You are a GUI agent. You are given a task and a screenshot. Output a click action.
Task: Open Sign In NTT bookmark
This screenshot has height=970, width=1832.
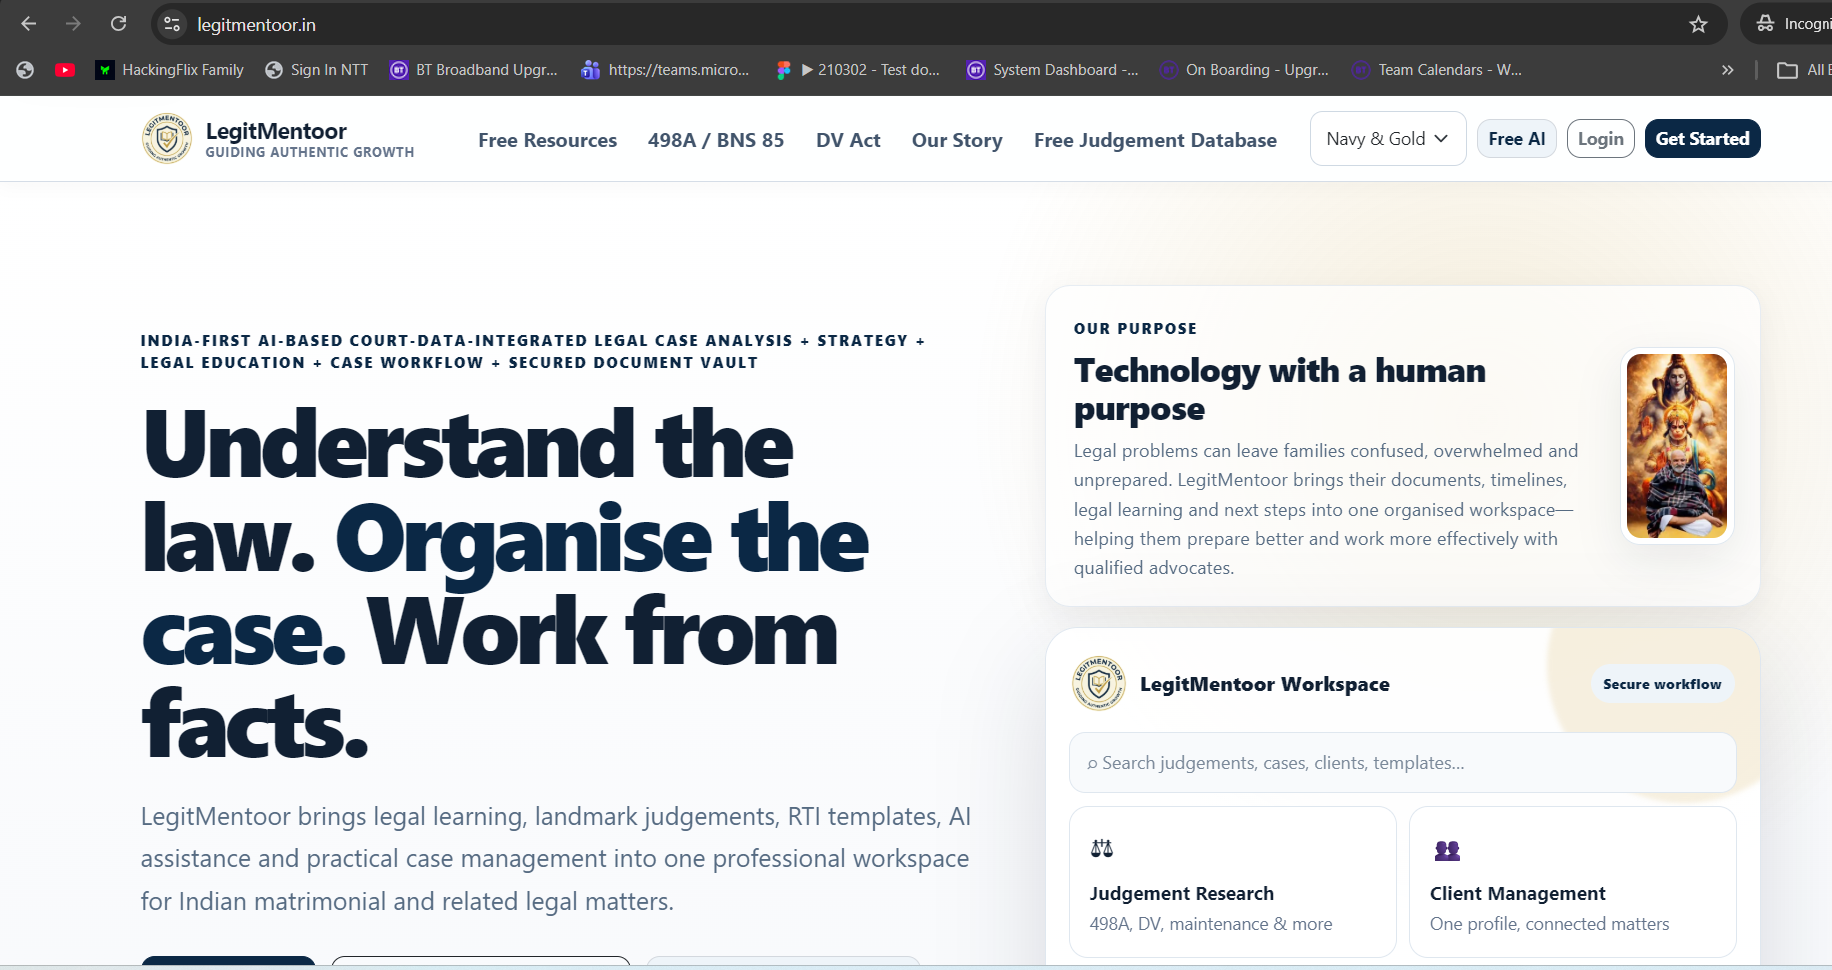tap(317, 70)
